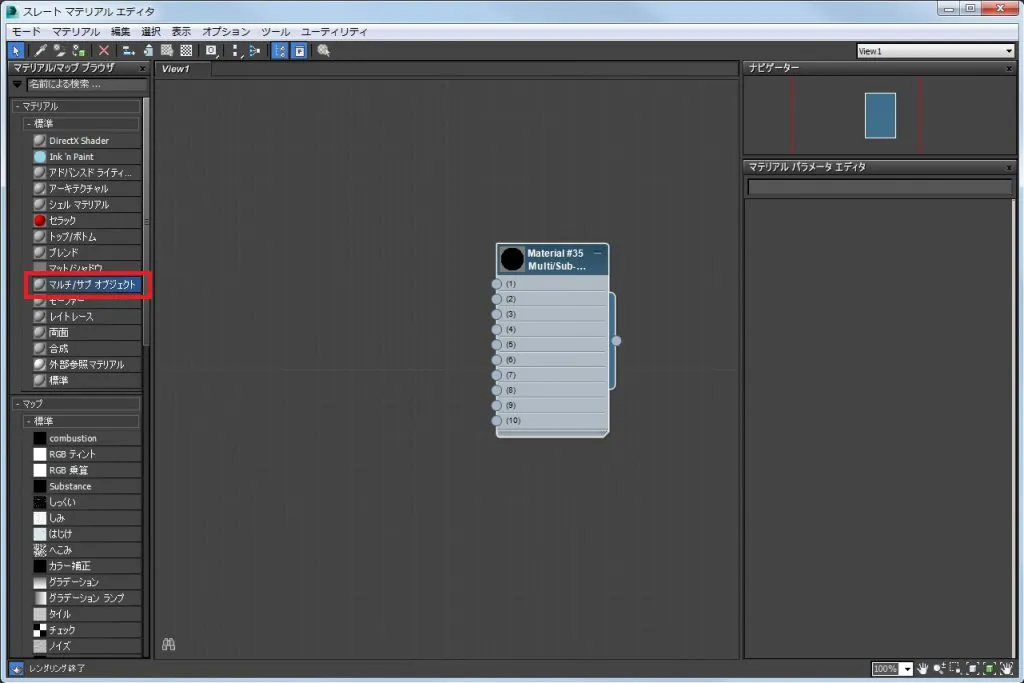Open the マテリアル menu
Image resolution: width=1024 pixels, height=683 pixels.
[76, 31]
